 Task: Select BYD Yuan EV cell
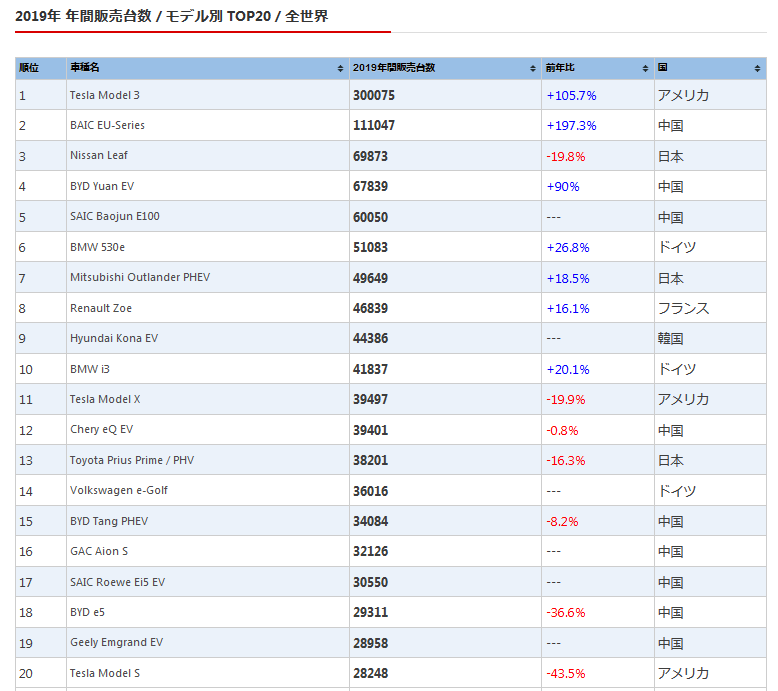208,186
